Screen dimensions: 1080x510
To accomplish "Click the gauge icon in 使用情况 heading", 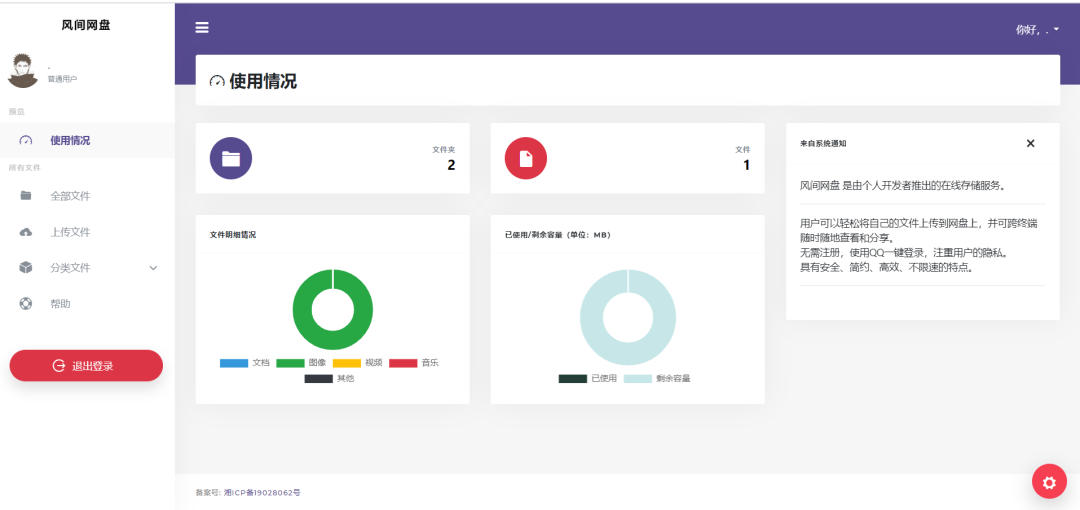I will [217, 81].
